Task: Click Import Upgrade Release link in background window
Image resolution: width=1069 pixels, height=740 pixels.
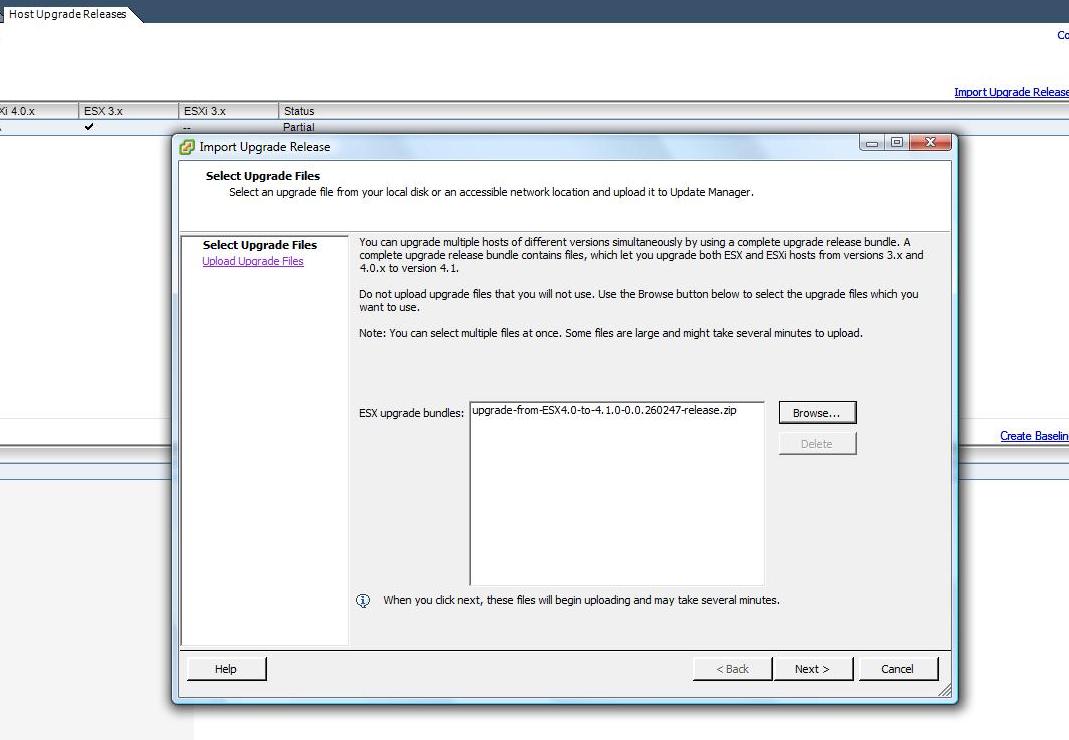Action: click(x=1011, y=92)
